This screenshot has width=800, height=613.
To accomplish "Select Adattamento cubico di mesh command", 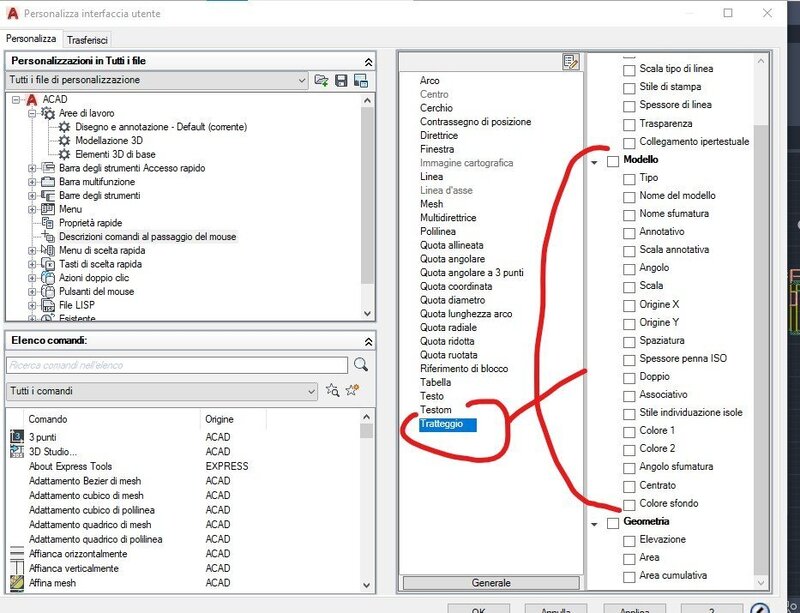I will 86,495.
